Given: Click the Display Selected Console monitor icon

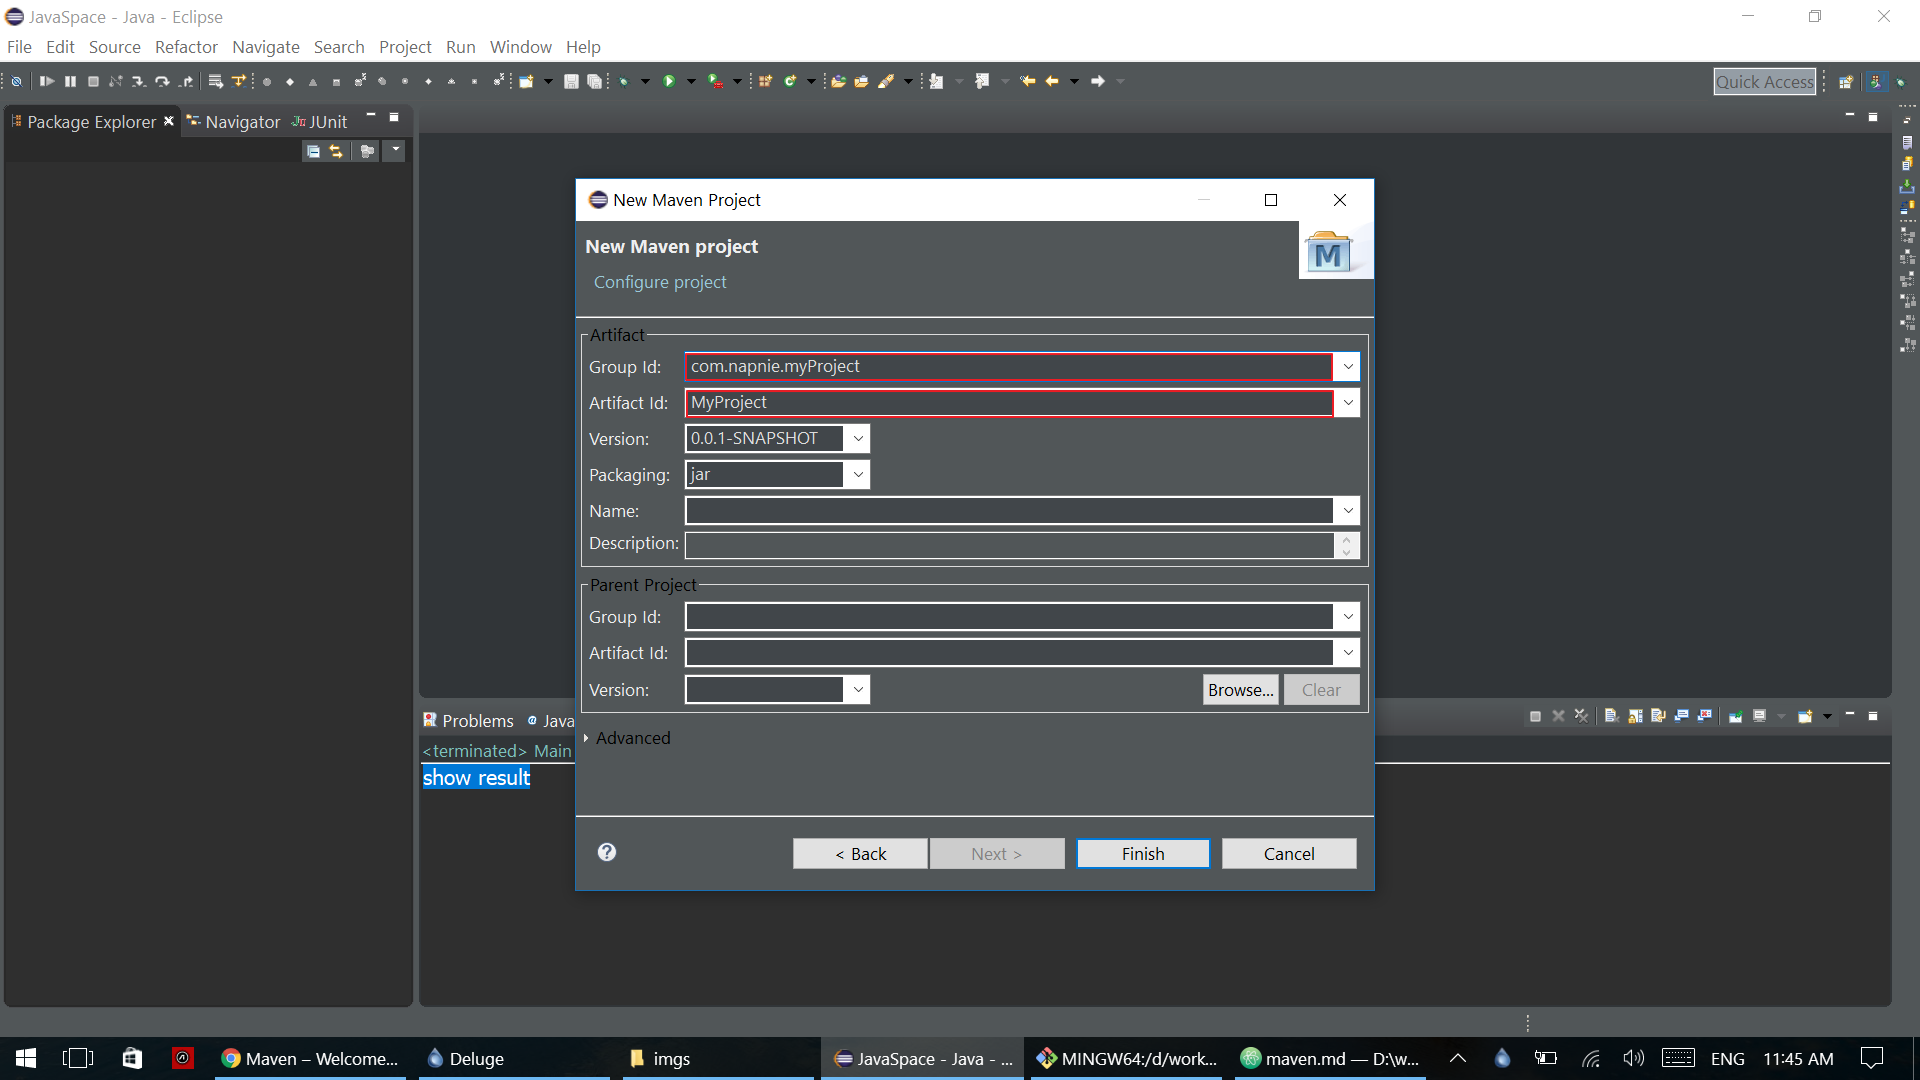Looking at the screenshot, I should tap(1759, 716).
